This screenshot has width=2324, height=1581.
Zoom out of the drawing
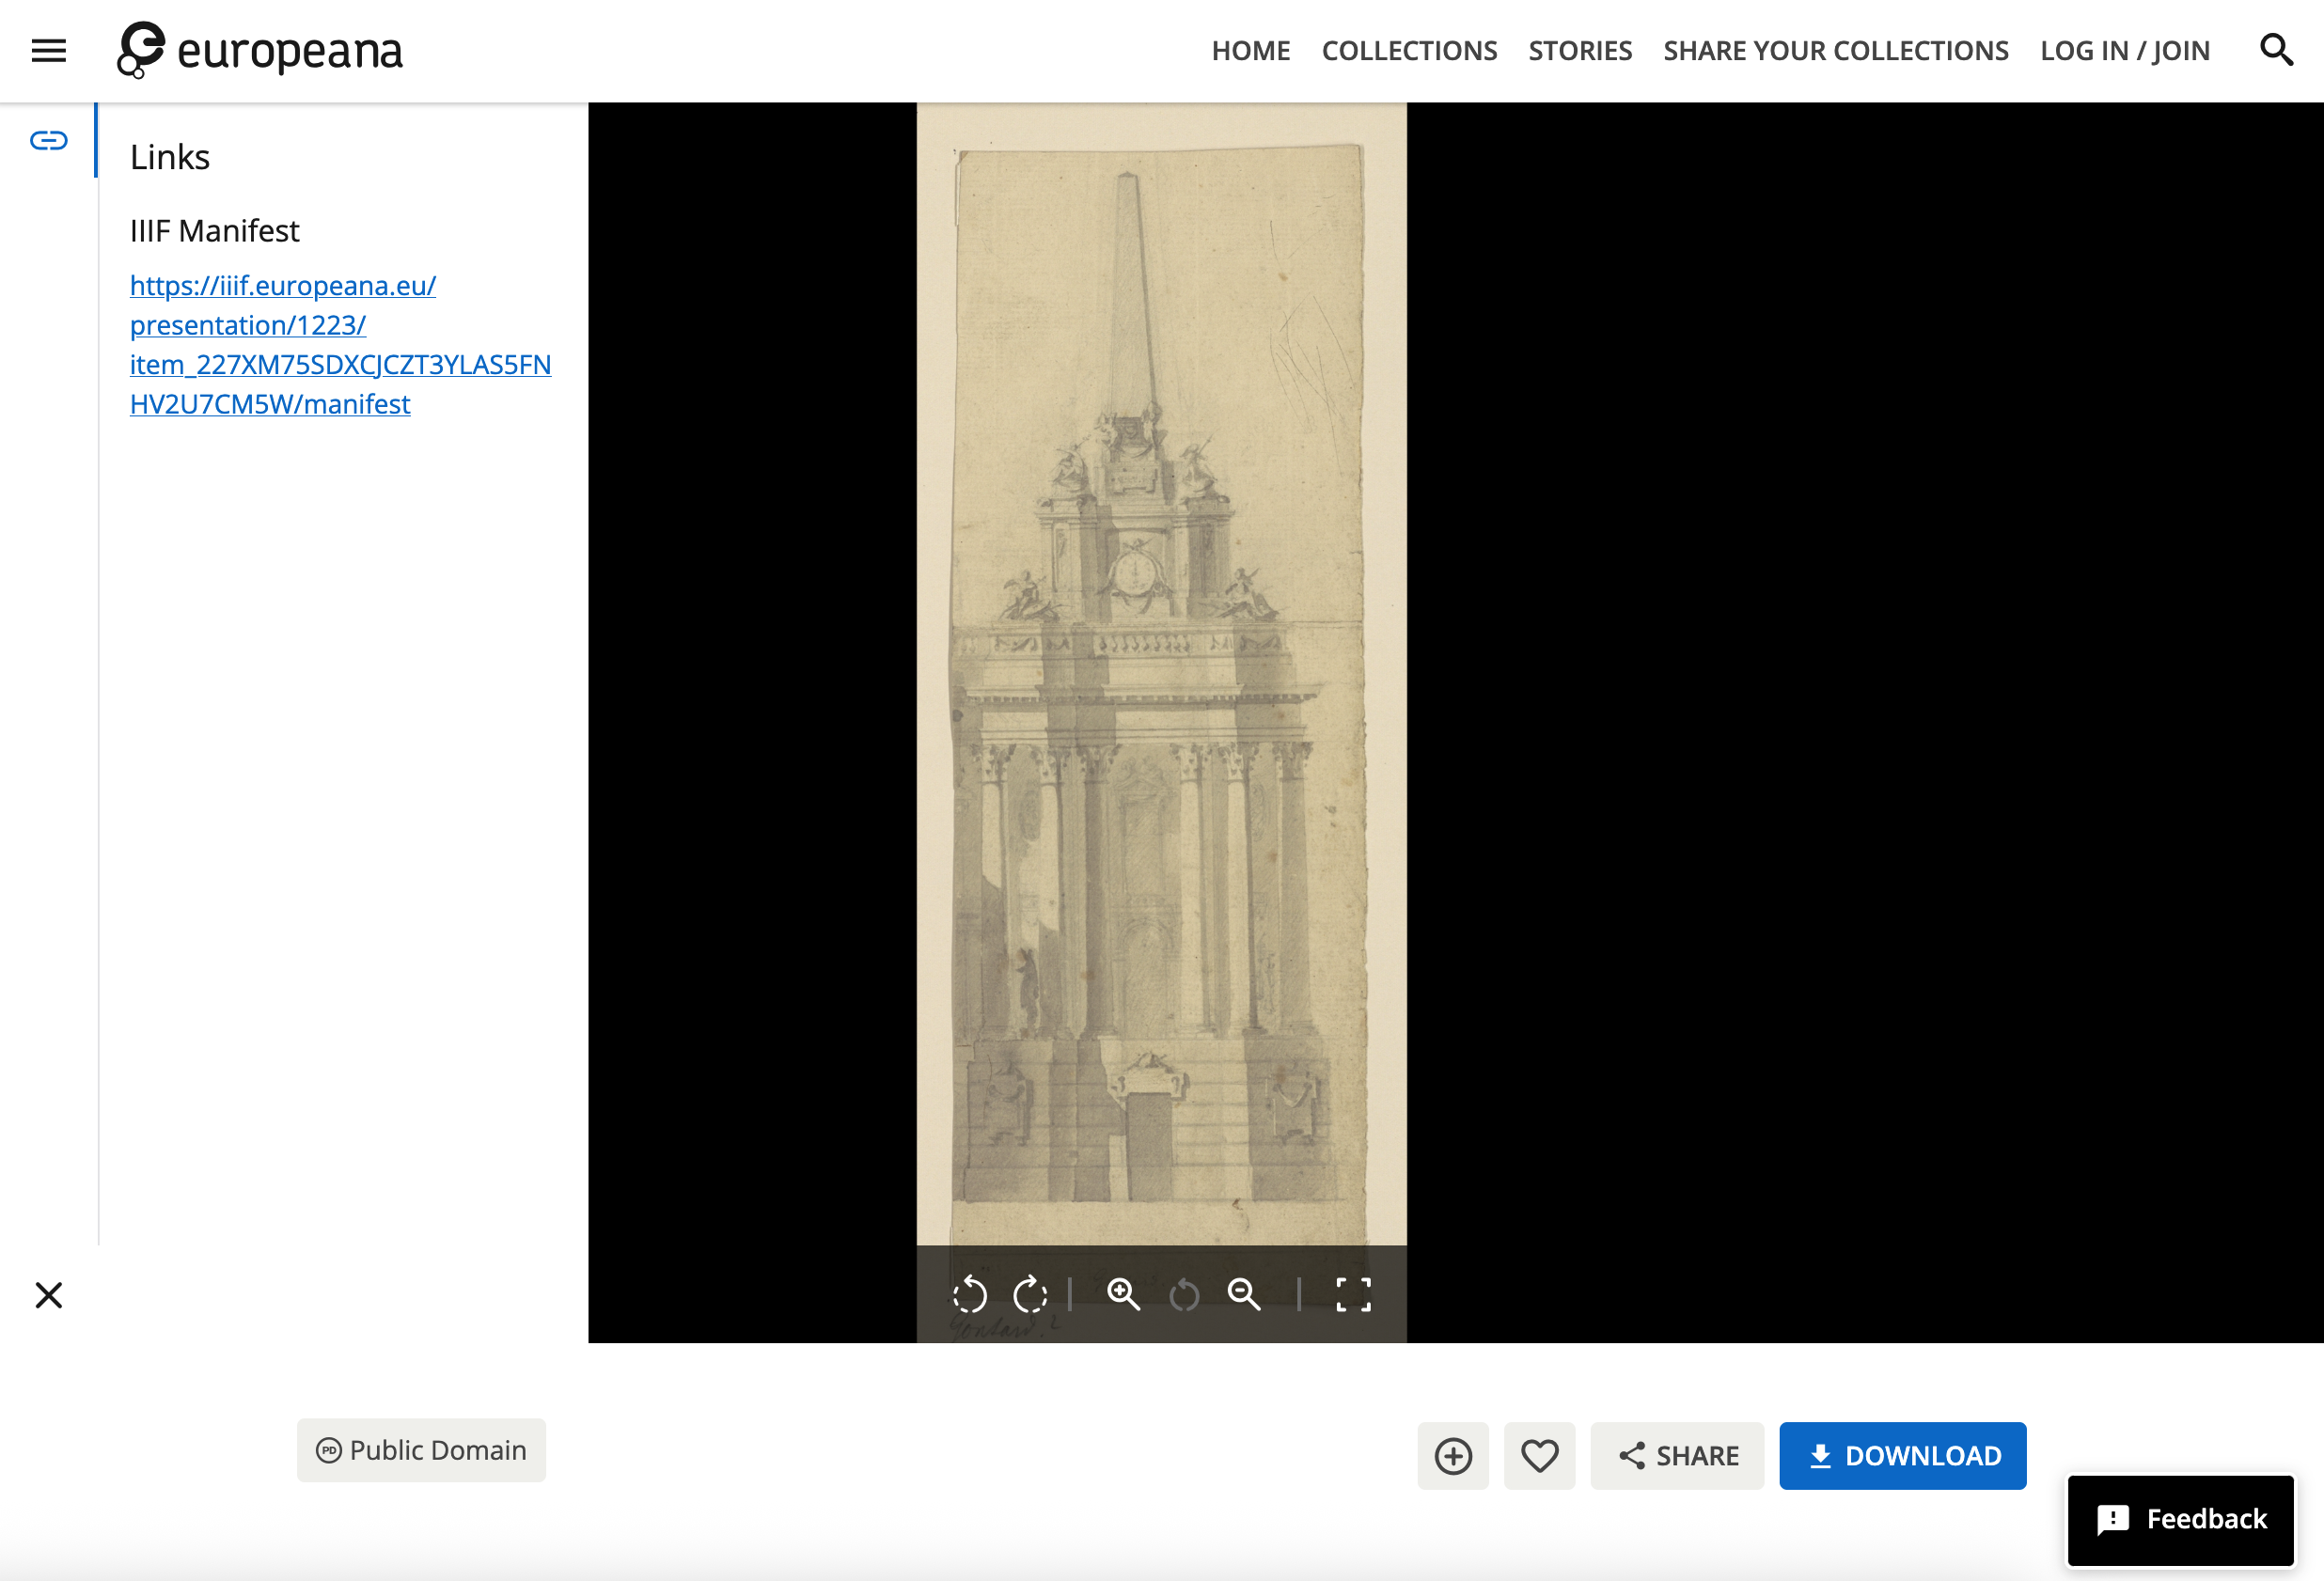[x=1245, y=1294]
